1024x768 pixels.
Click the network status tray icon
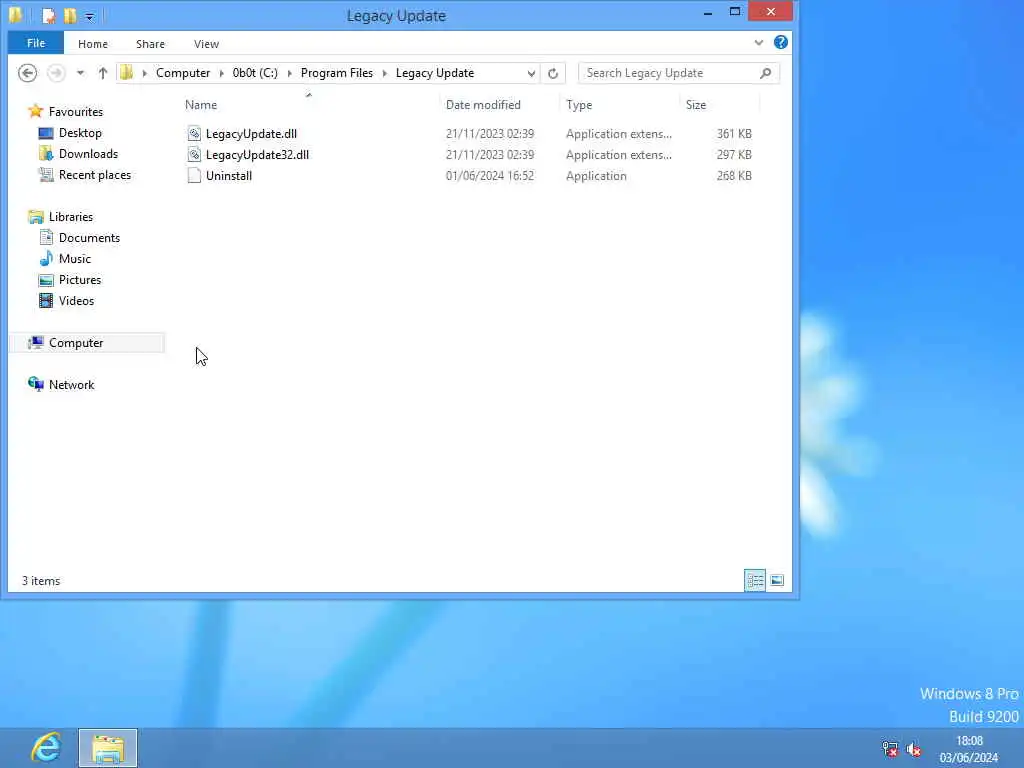[x=890, y=748]
